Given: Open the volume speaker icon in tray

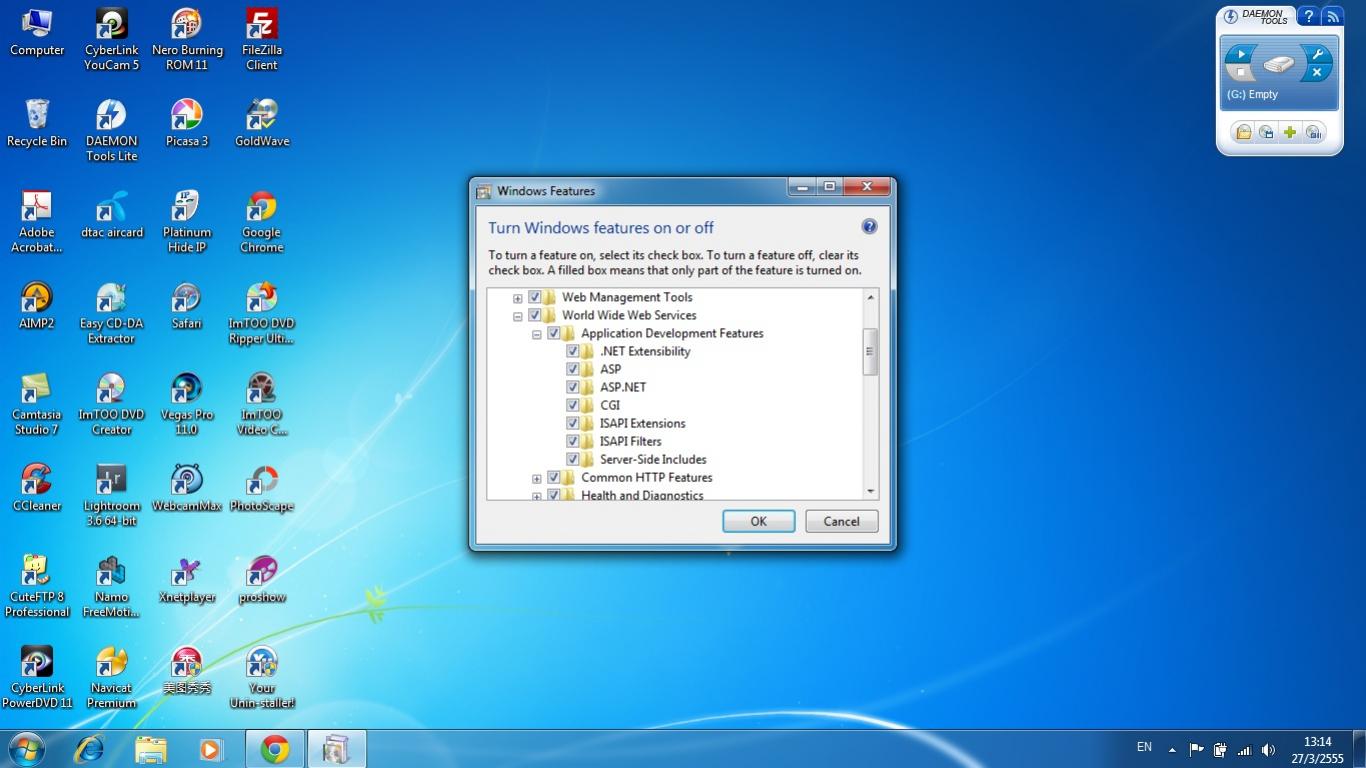Looking at the screenshot, I should (1269, 750).
